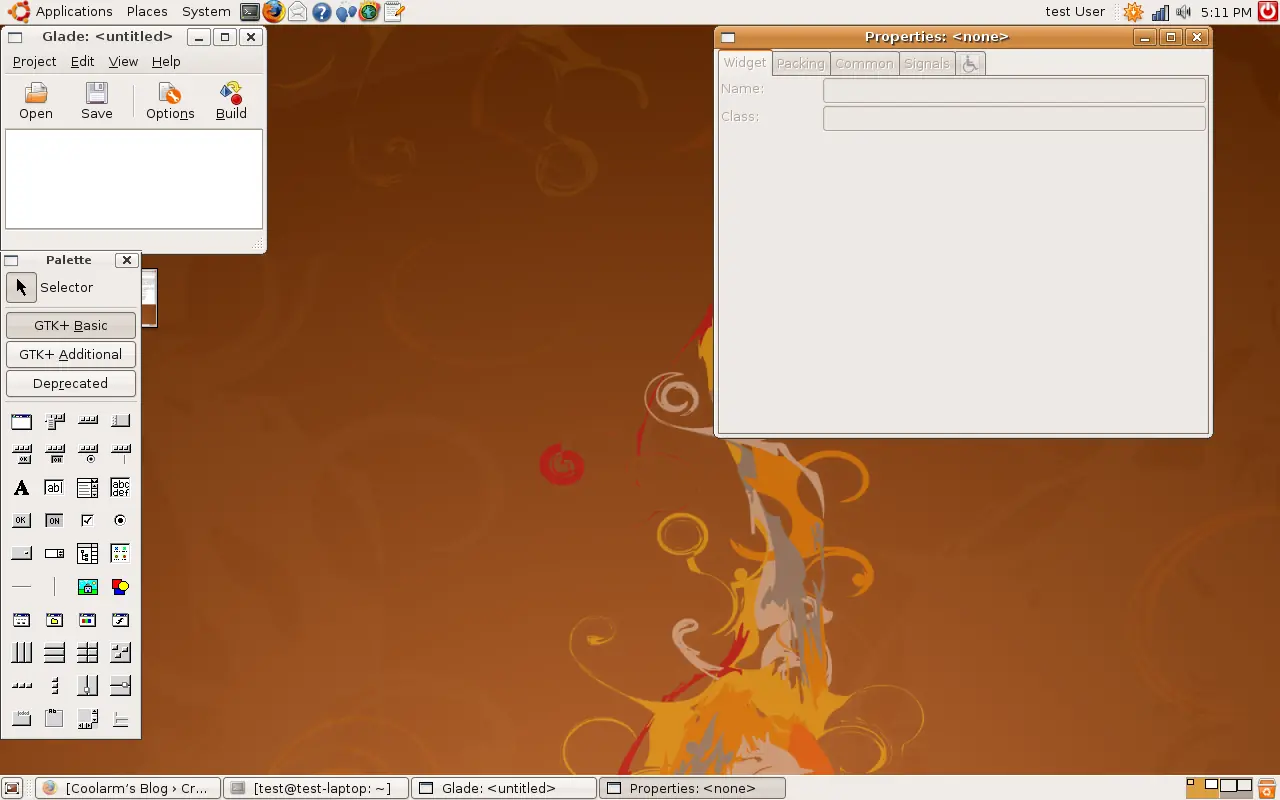Screen dimensions: 1280x800
Task: Select the Color Selection Dialog widget icon
Action: [88, 620]
